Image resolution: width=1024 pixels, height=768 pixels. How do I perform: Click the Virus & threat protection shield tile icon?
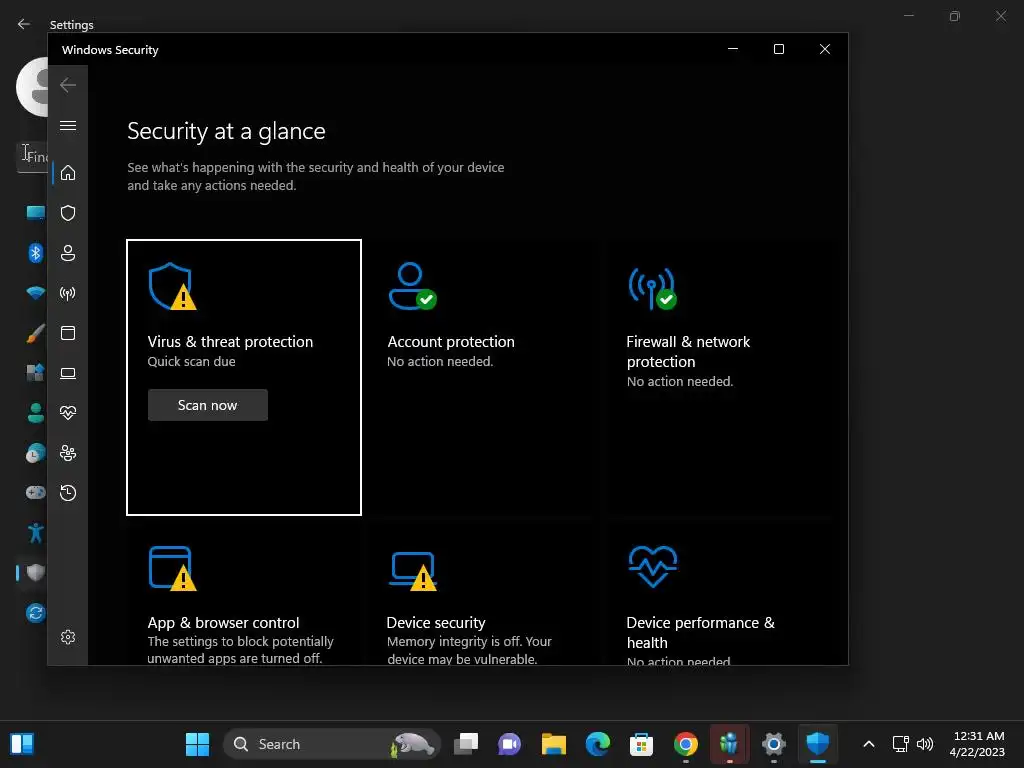[172, 286]
